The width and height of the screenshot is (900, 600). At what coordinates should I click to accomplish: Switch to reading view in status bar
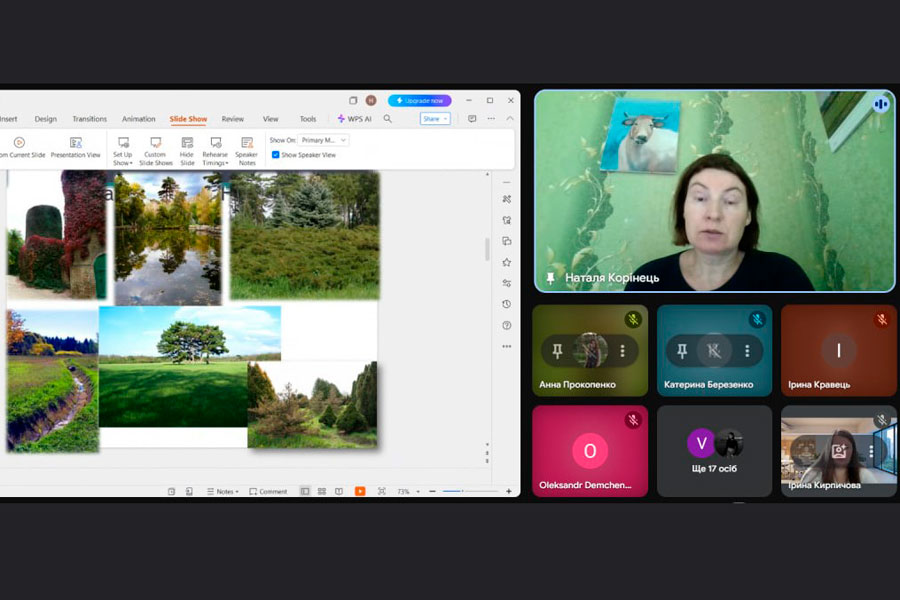(339, 491)
